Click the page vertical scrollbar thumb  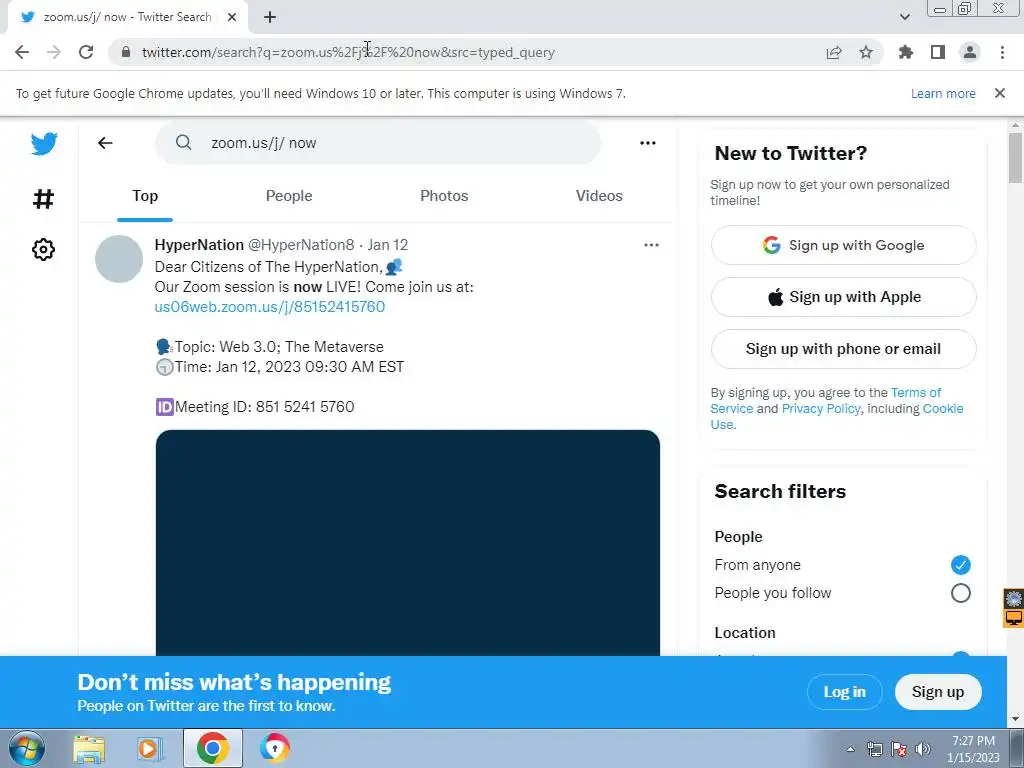click(1015, 157)
